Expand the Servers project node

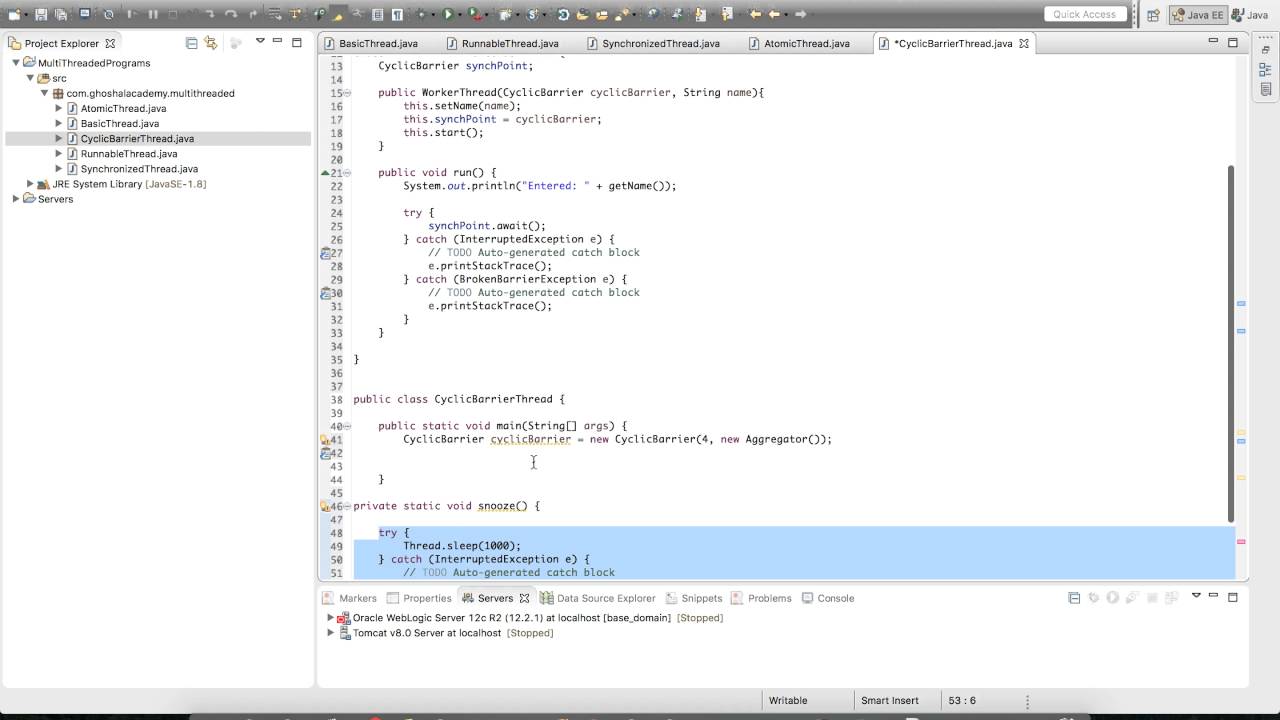[x=16, y=199]
